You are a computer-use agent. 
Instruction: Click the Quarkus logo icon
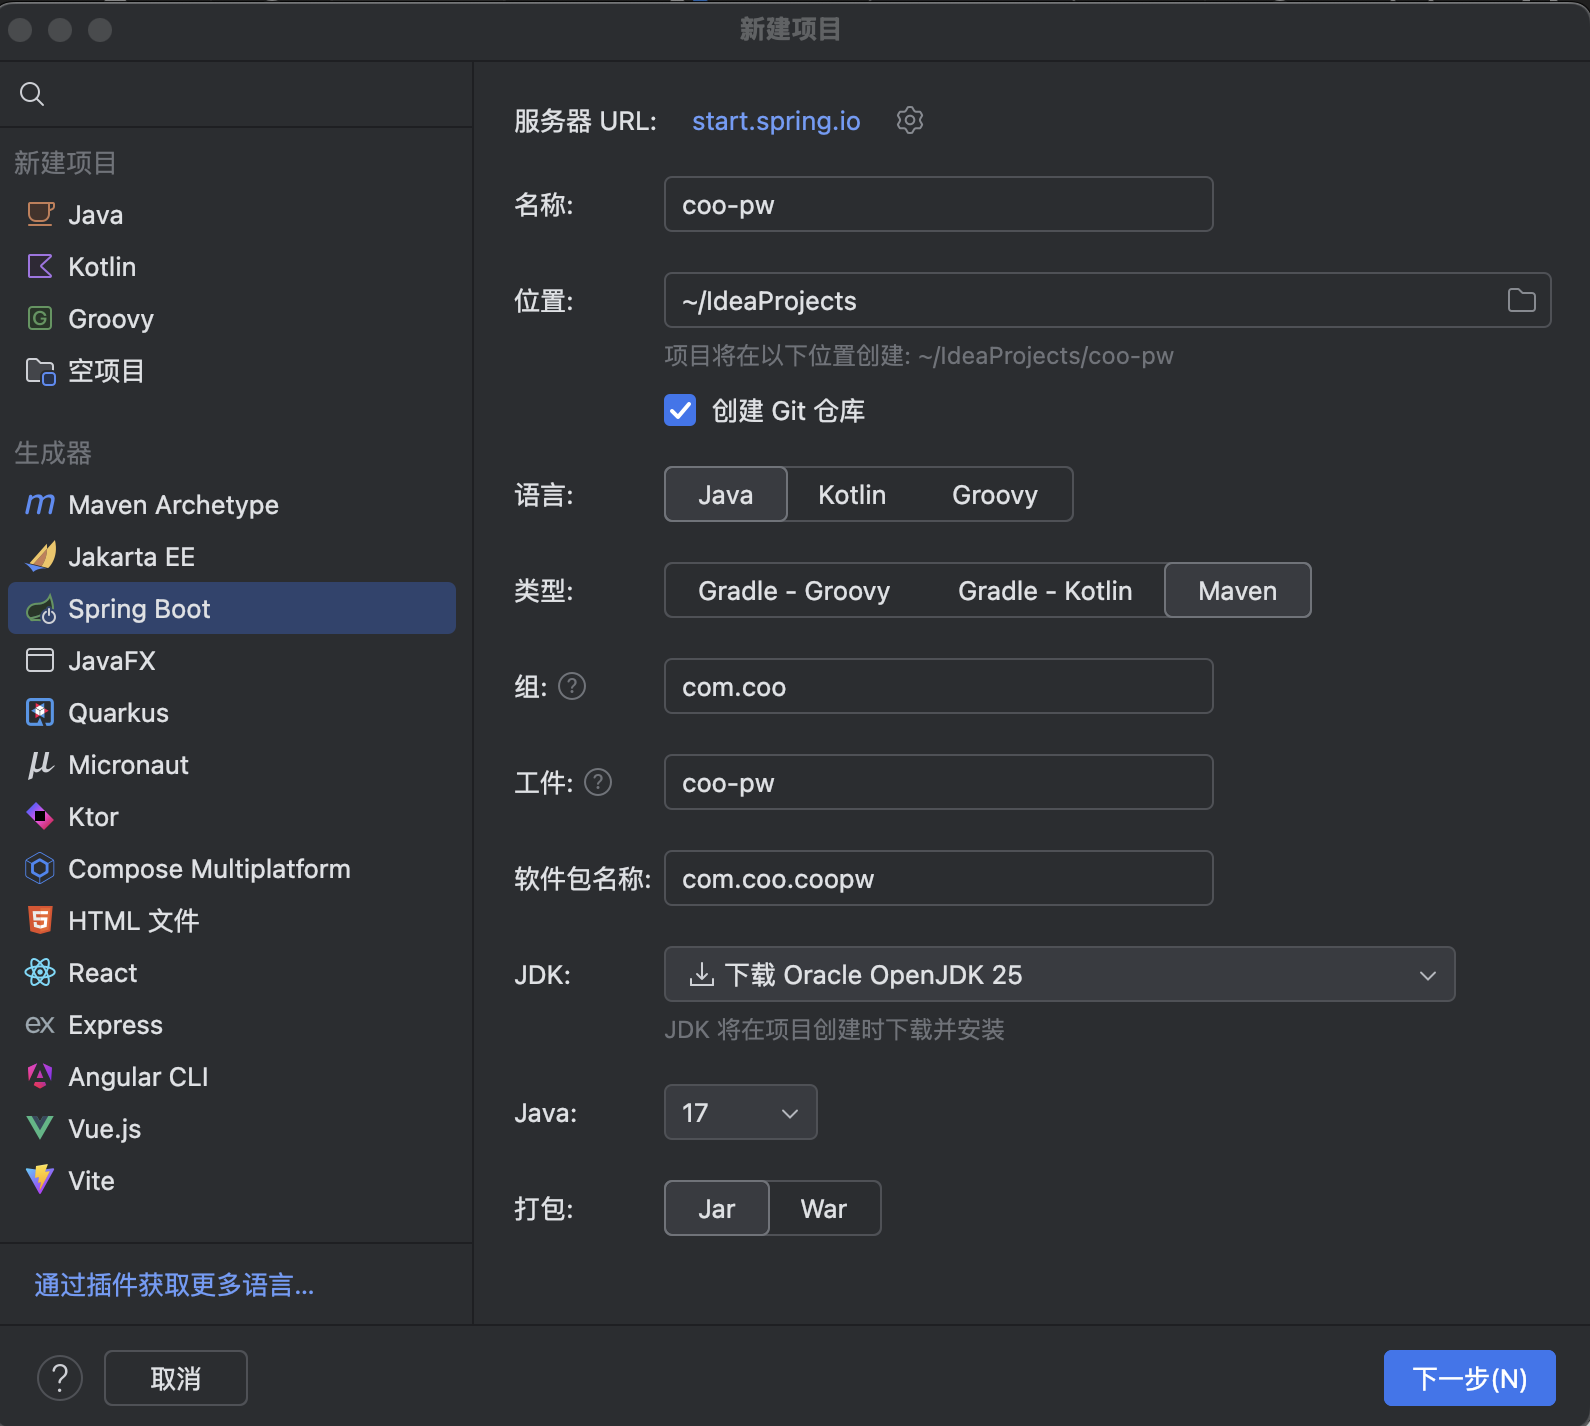(x=40, y=712)
